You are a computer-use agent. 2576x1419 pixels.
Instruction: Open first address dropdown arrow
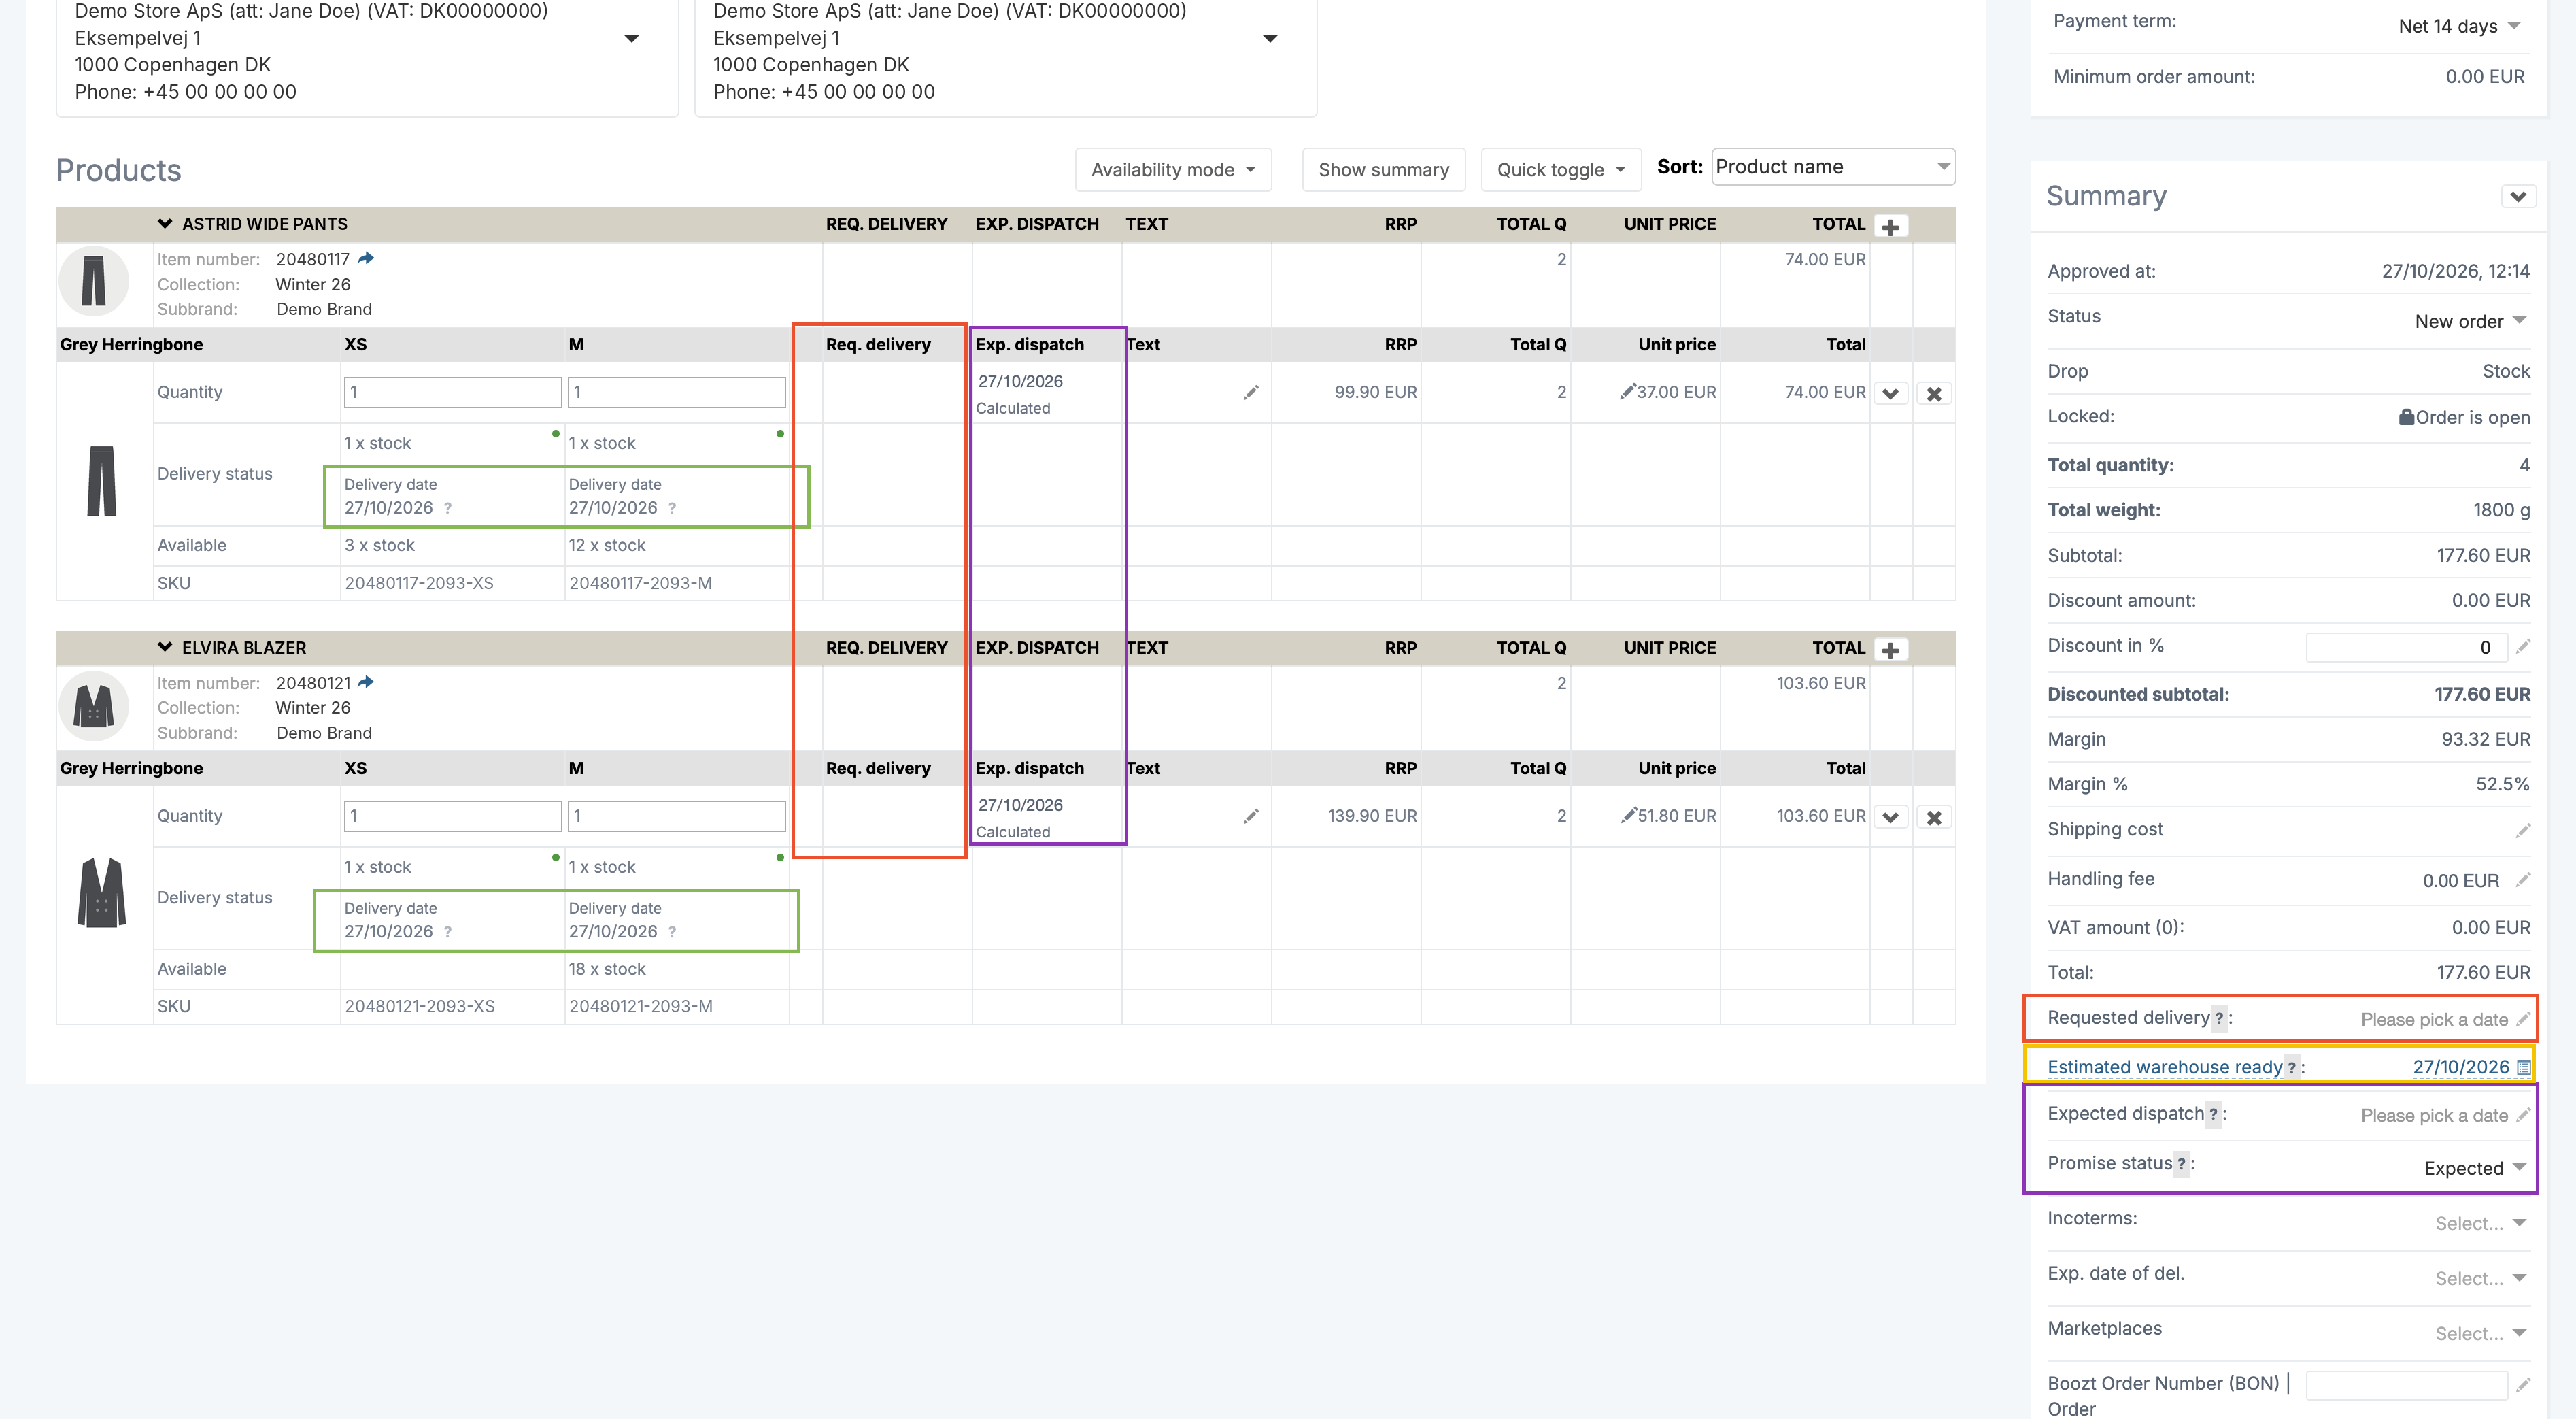point(632,39)
